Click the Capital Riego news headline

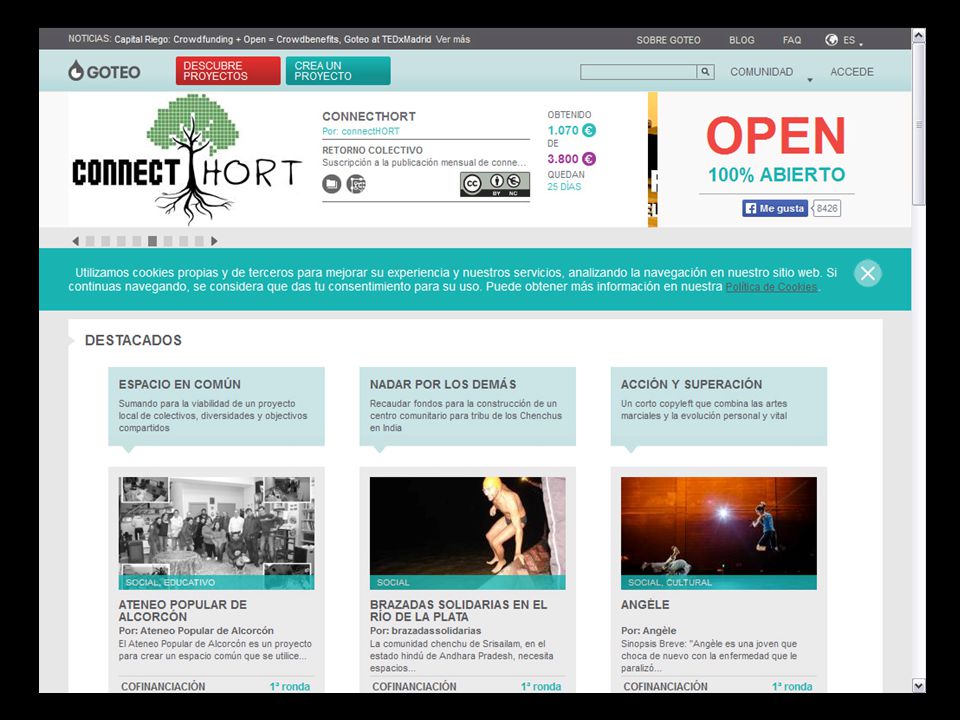coord(272,39)
